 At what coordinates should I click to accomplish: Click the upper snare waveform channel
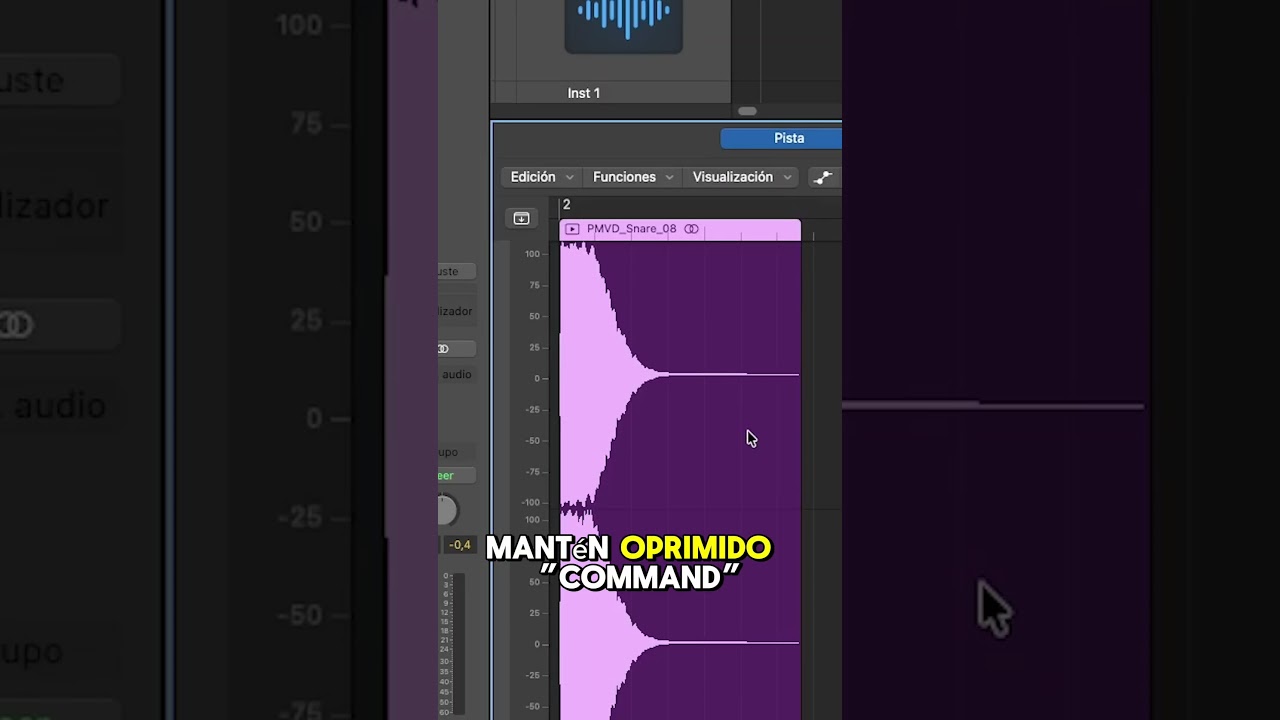point(680,376)
